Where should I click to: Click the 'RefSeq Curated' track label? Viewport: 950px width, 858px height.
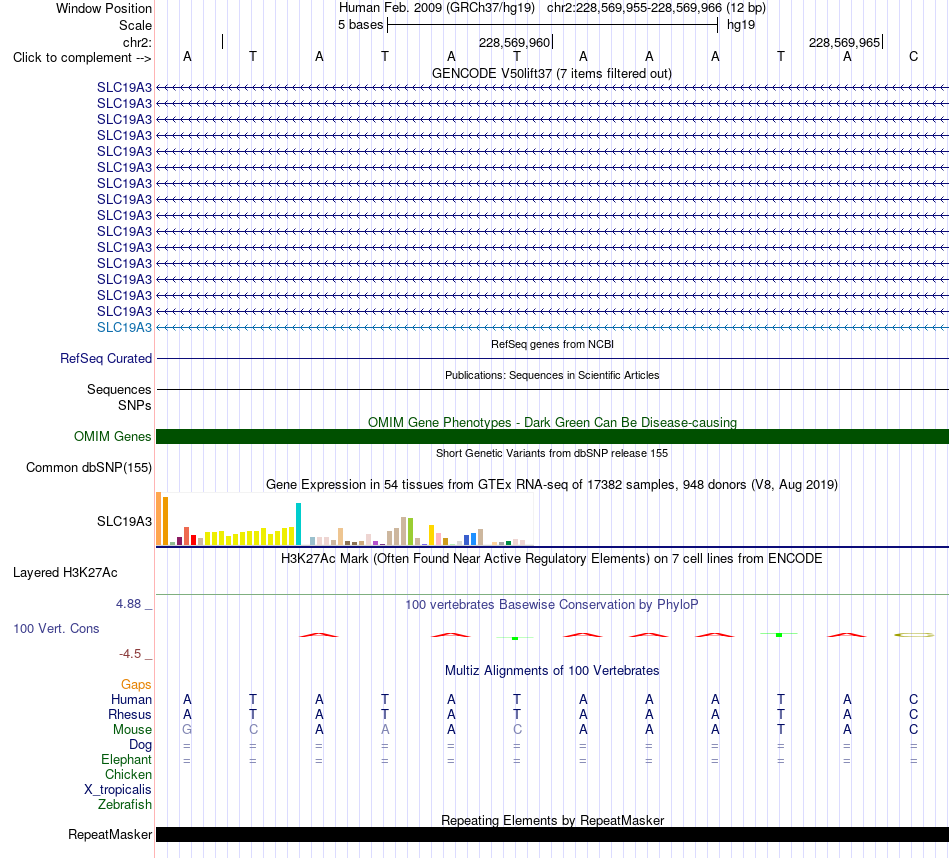click(x=106, y=358)
